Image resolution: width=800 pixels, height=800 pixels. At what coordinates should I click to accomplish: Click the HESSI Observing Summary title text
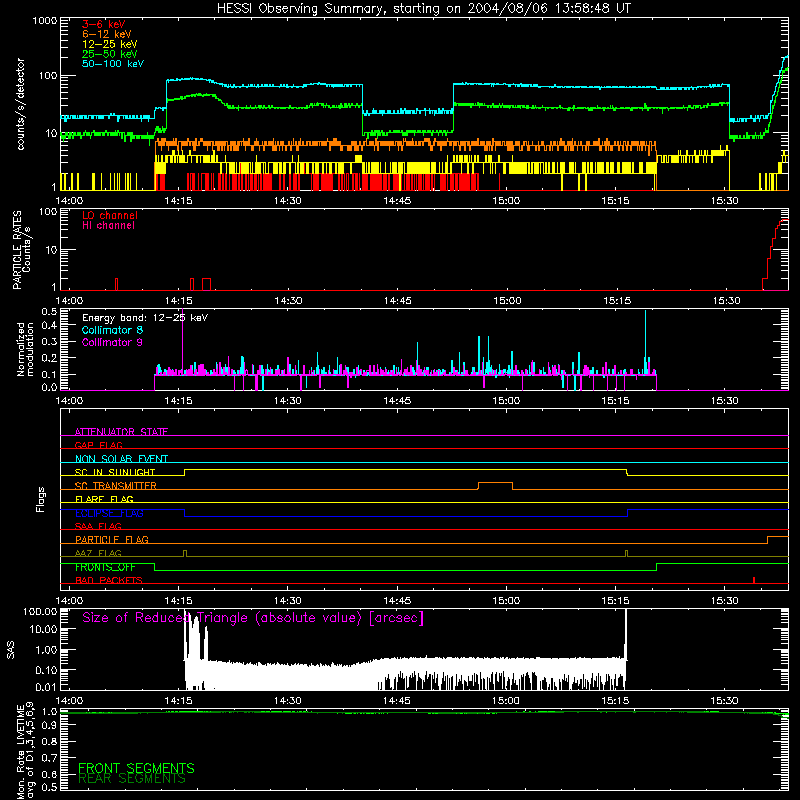pos(423,9)
